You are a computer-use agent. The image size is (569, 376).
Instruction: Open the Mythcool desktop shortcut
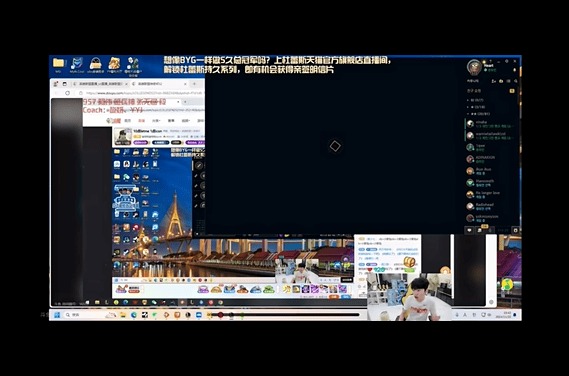tap(77, 65)
